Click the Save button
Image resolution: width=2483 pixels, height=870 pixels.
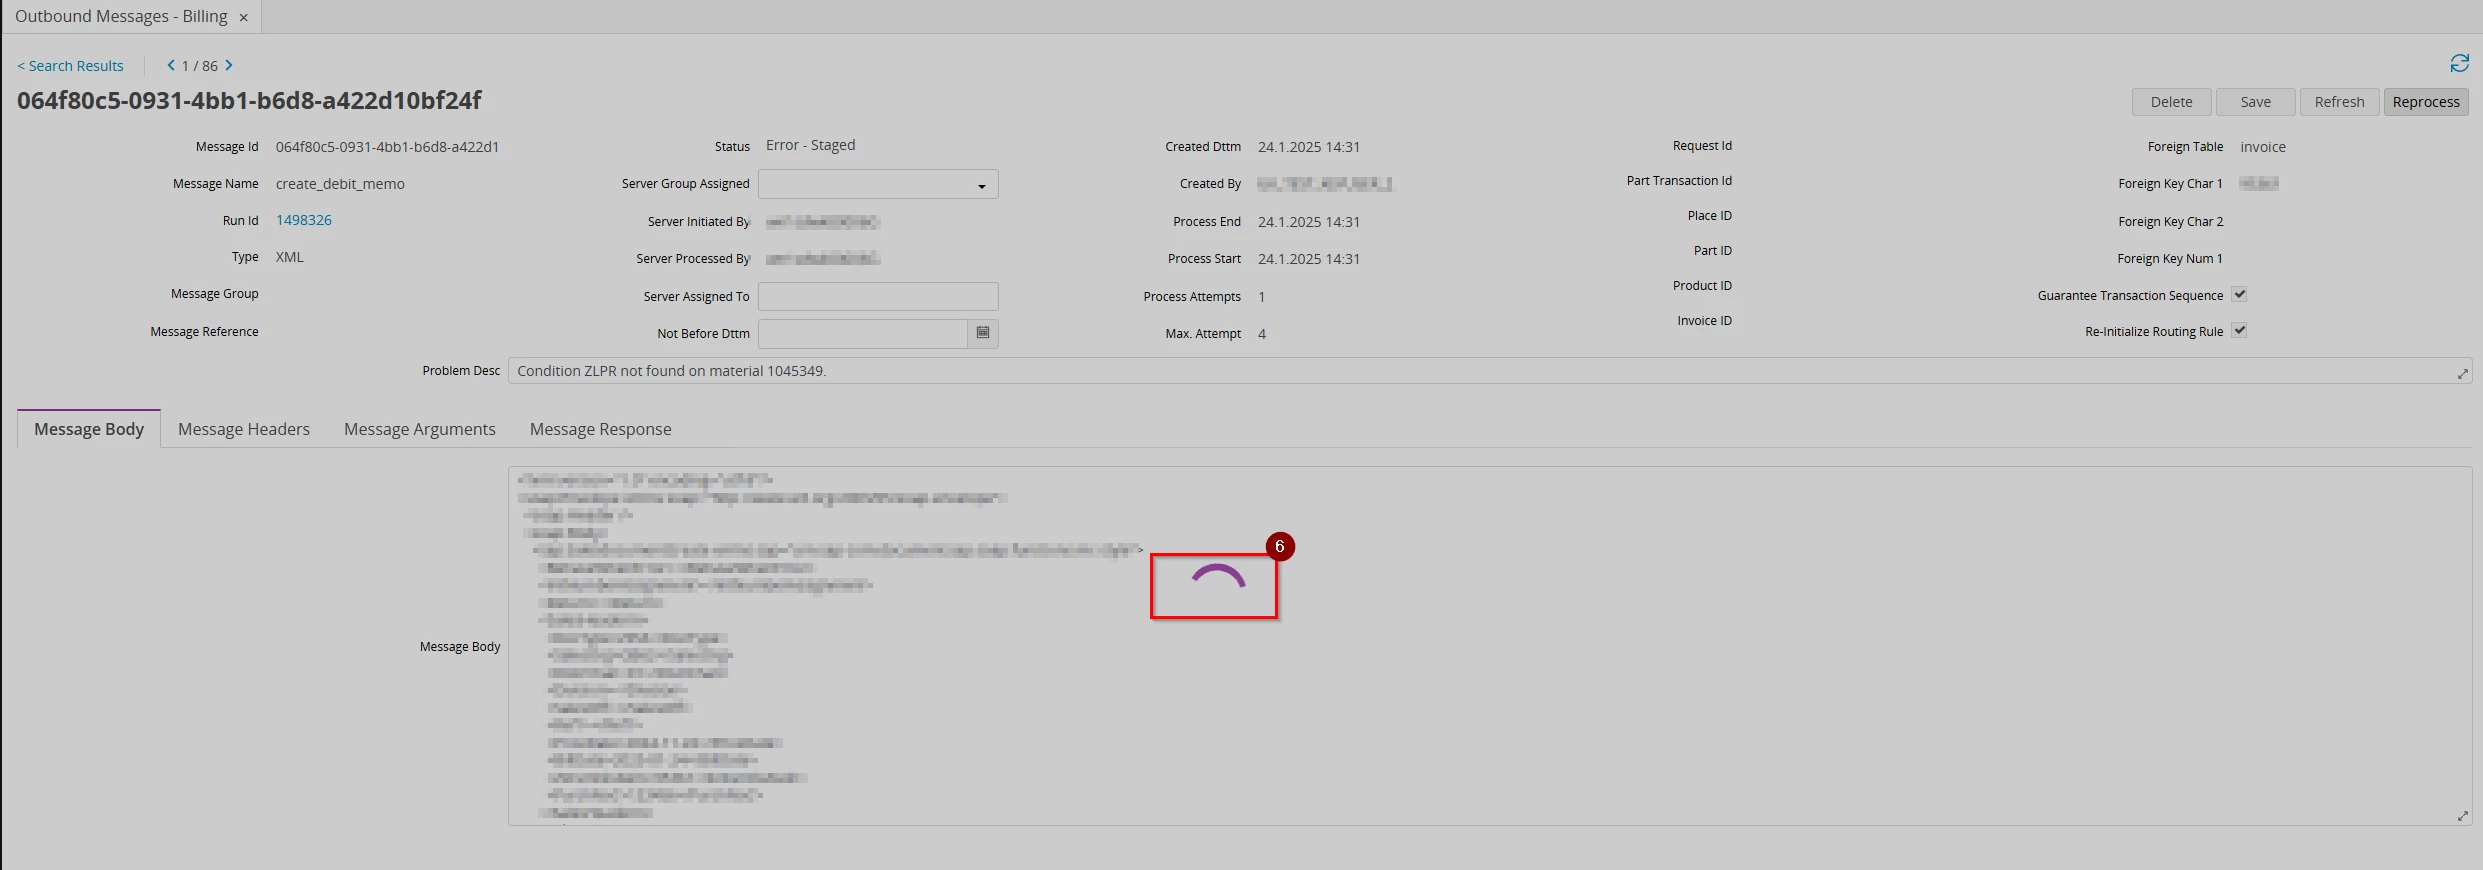(x=2255, y=102)
